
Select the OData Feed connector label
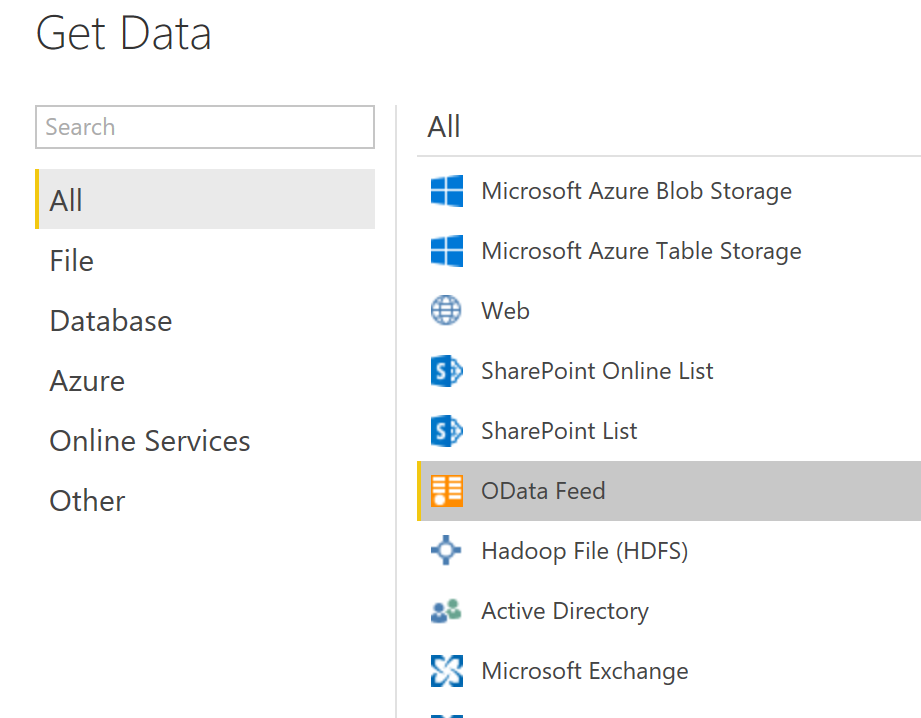tap(543, 491)
